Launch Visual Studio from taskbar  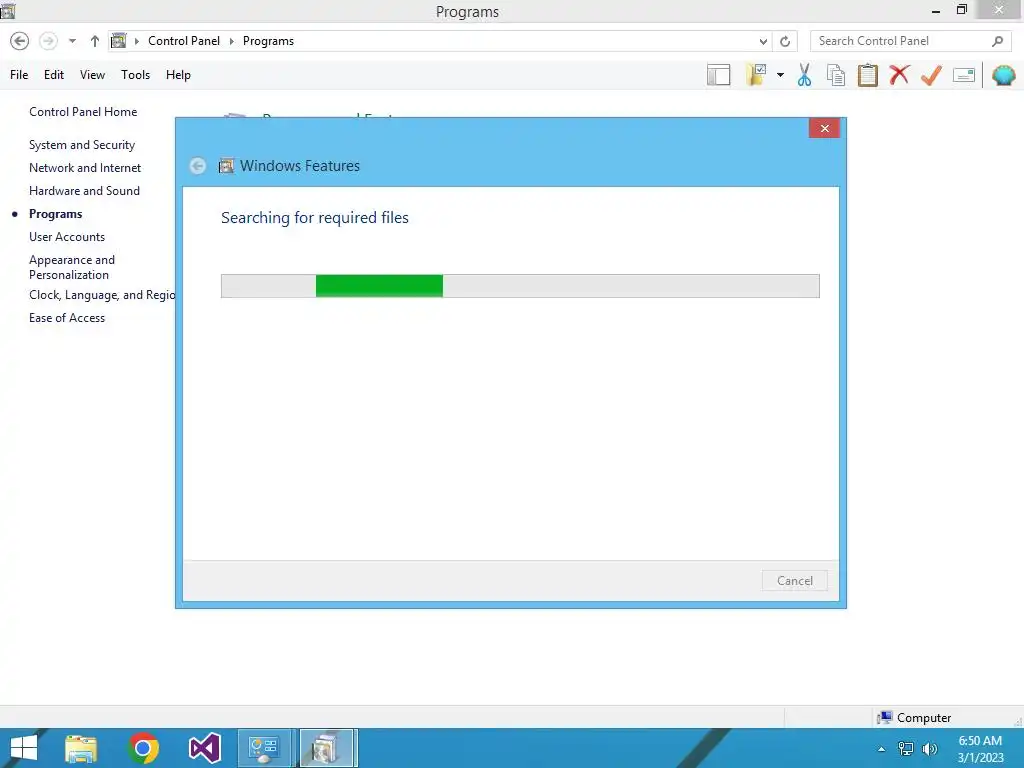click(204, 748)
